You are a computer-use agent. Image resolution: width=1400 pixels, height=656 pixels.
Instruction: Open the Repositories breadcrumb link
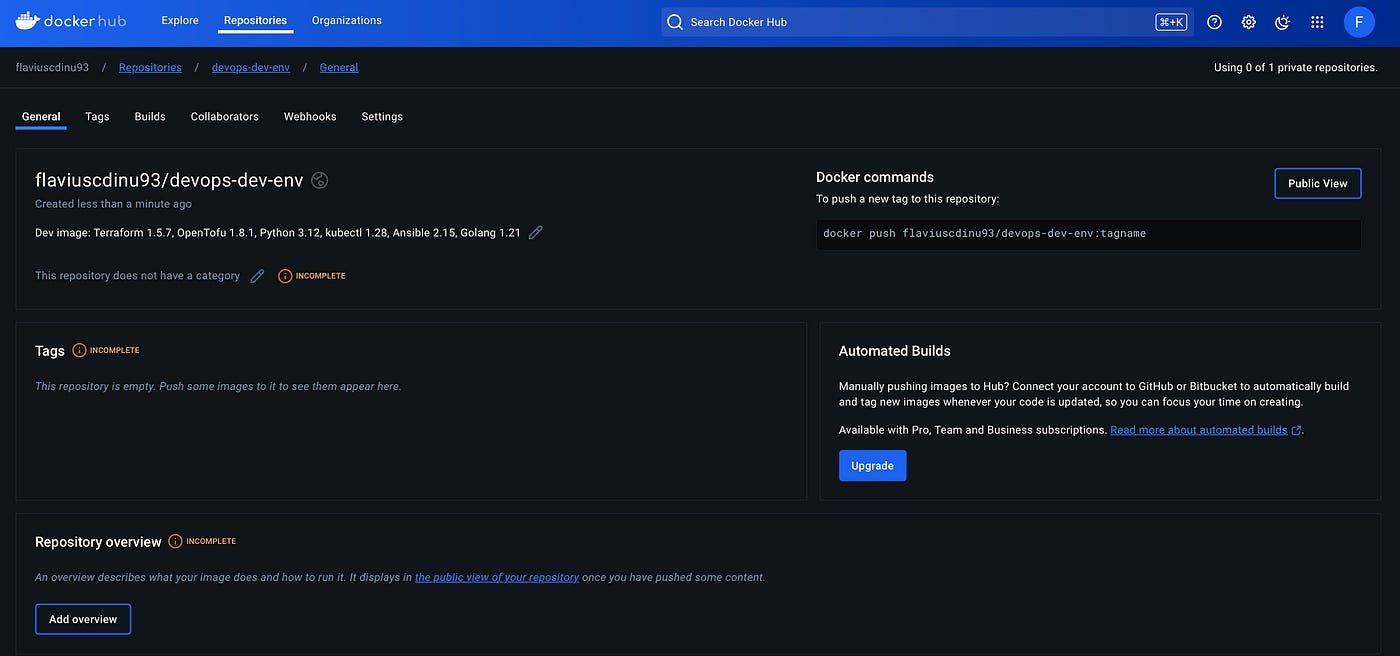tap(150, 68)
